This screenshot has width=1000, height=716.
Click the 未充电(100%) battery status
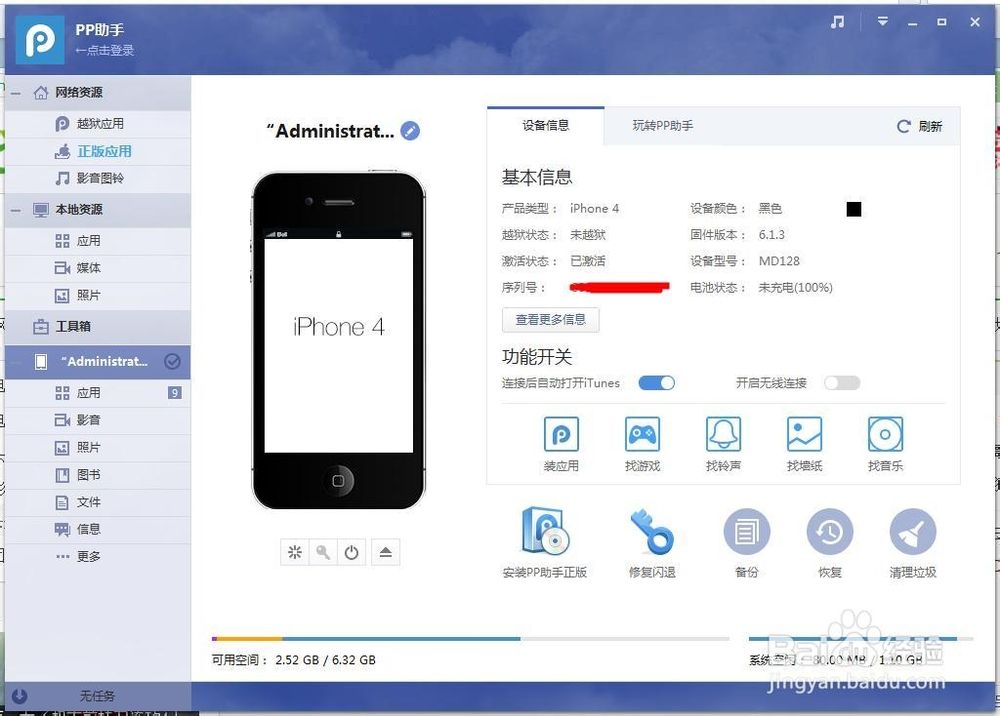click(x=795, y=288)
